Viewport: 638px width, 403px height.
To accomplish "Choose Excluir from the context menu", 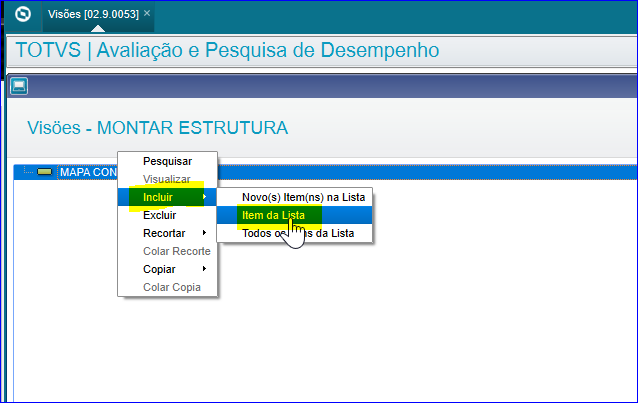I will coord(167,215).
